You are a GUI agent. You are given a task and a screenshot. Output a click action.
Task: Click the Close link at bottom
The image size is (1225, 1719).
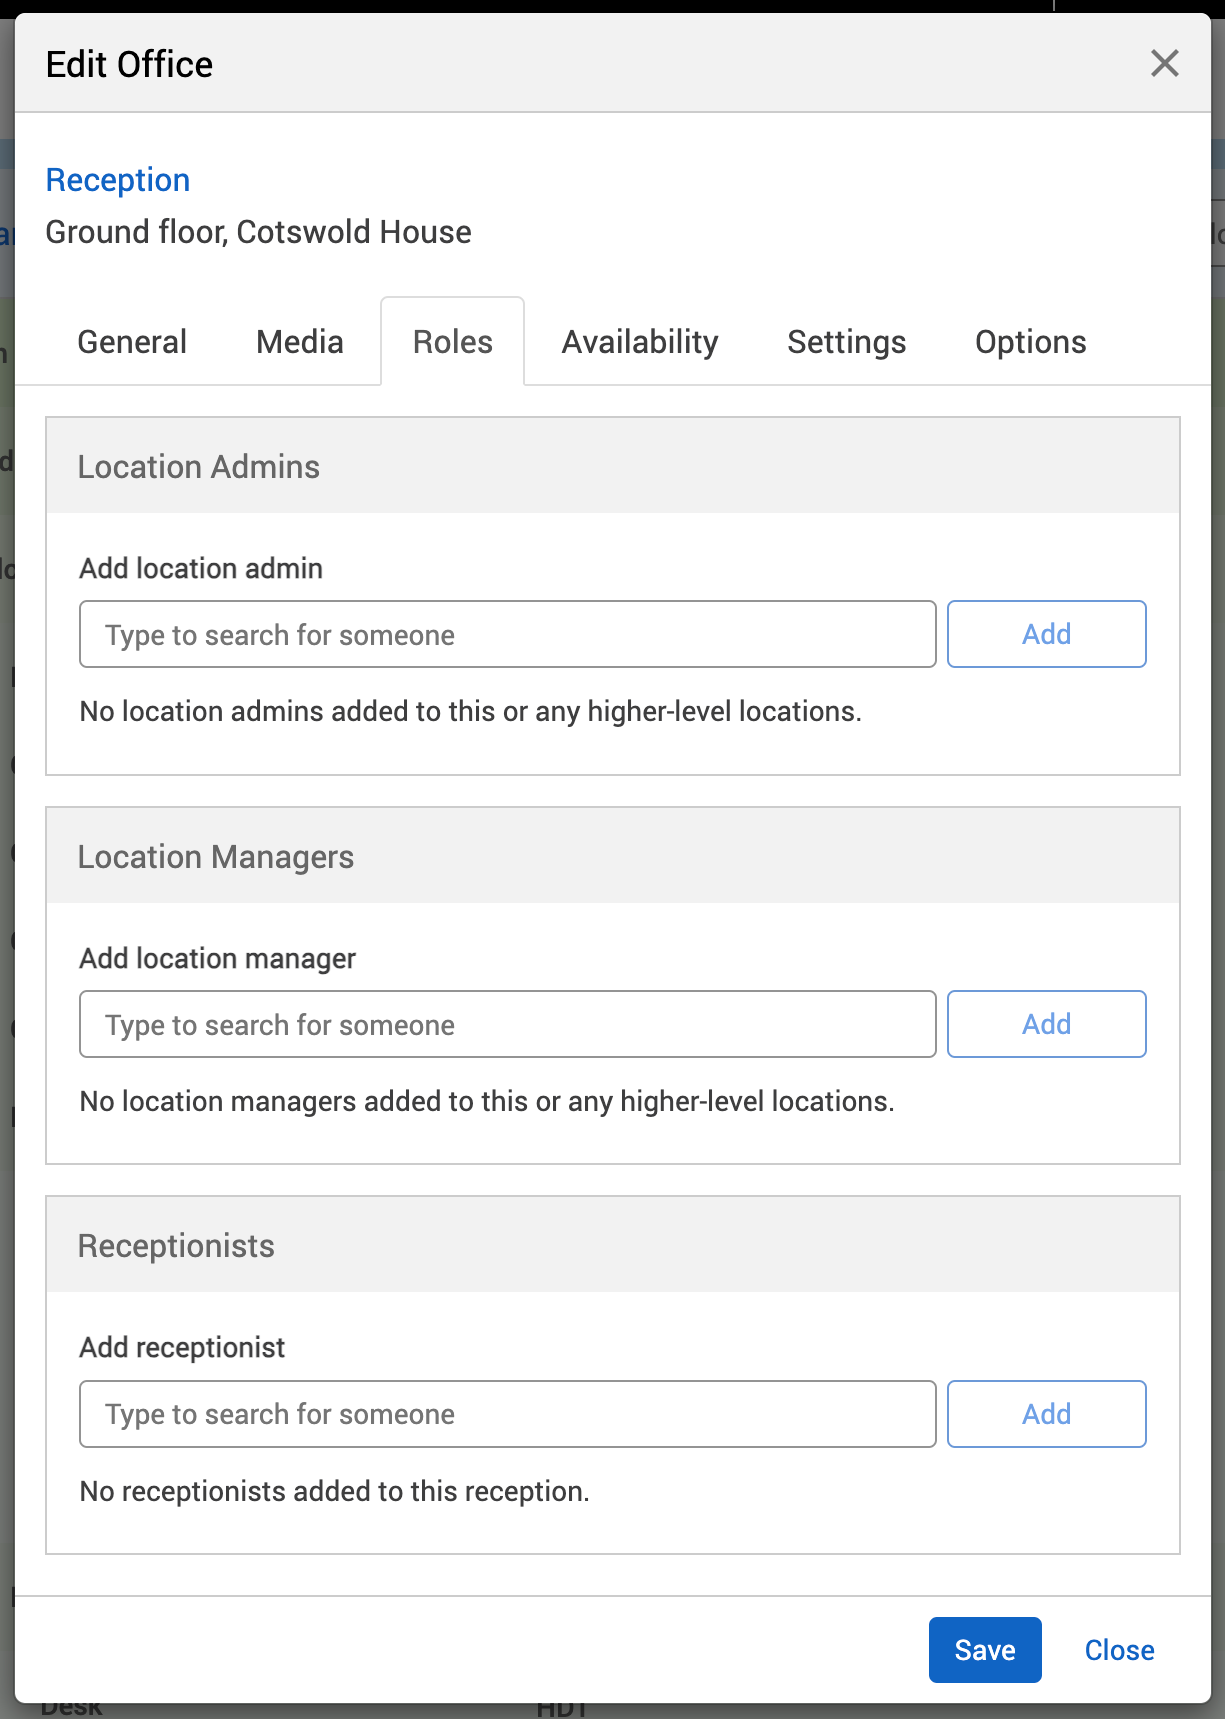1119,1650
